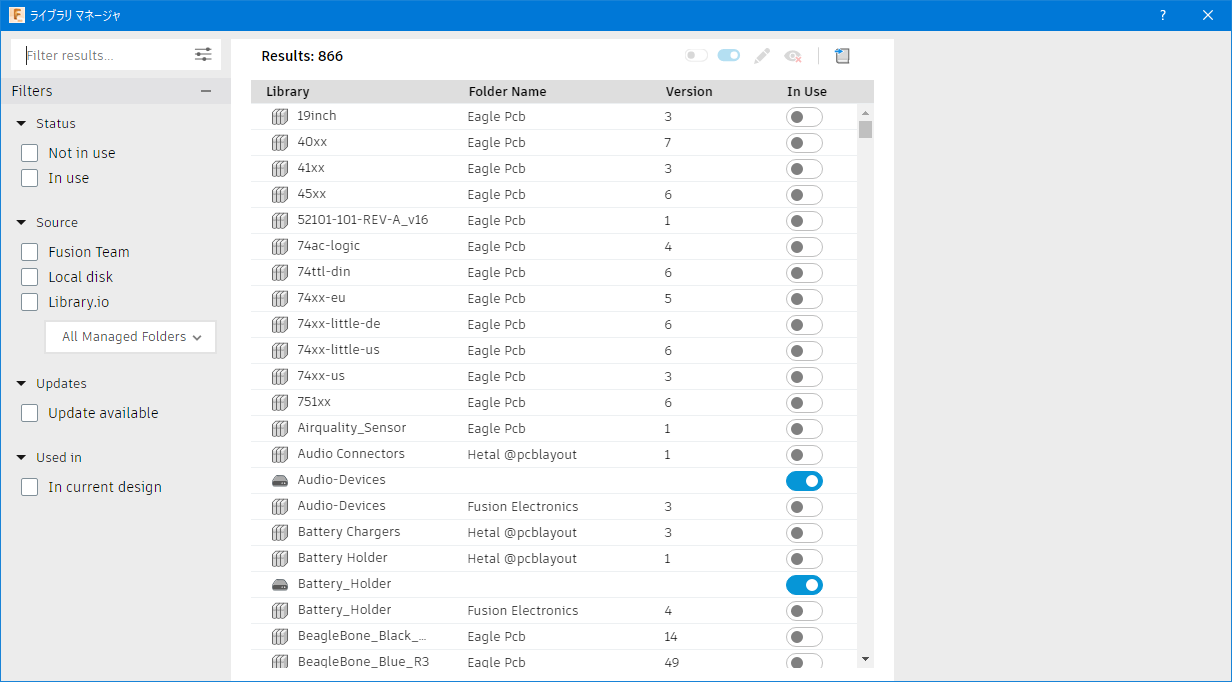
Task: Click the 40xx library icon
Action: pyautogui.click(x=280, y=142)
